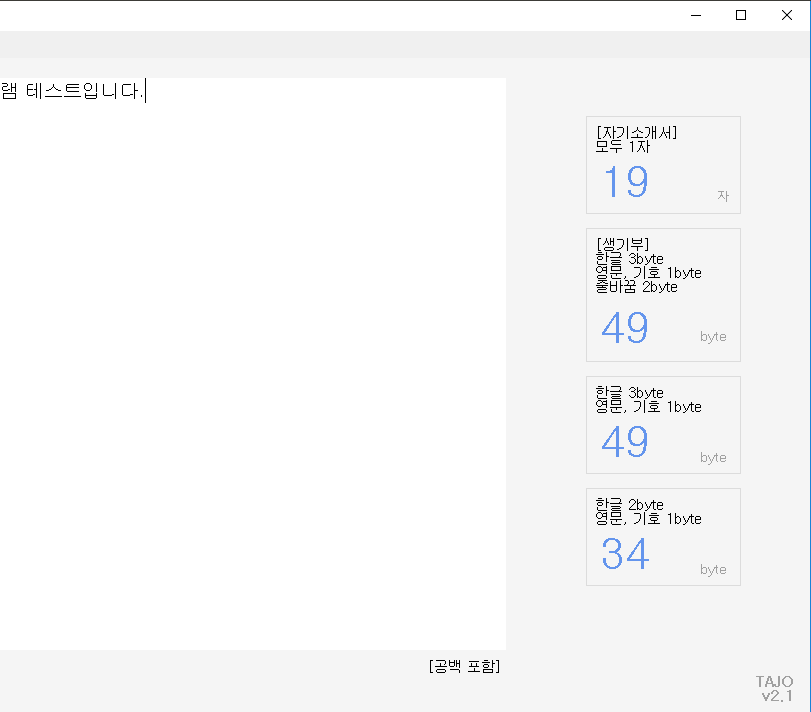This screenshot has height=712, width=811.
Task: Click the '한글 2byte' label
Action: tap(629, 504)
